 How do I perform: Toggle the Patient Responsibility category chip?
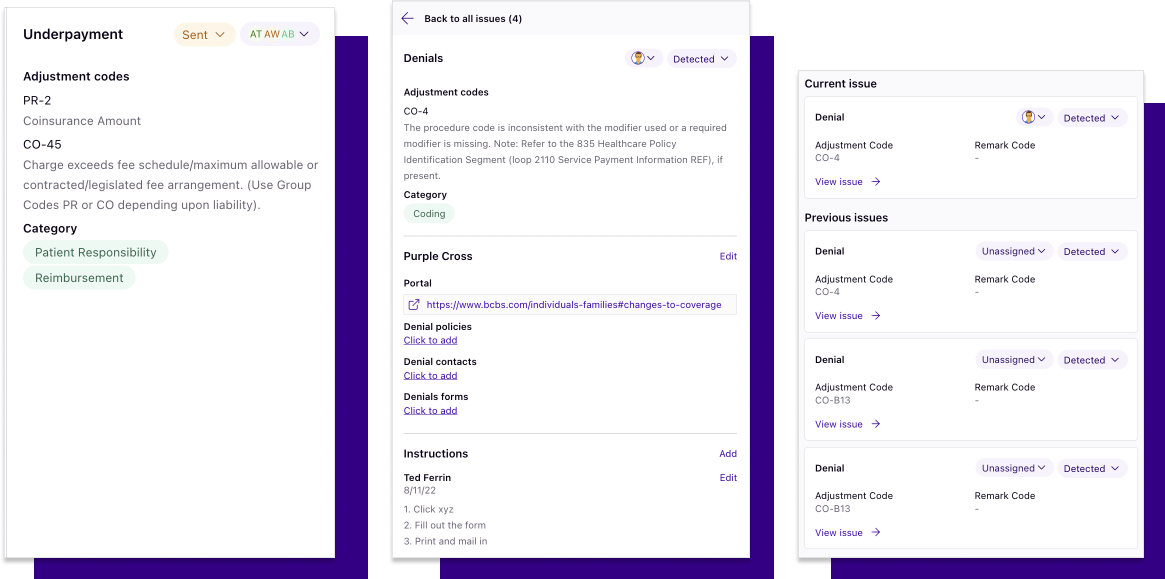click(x=95, y=252)
